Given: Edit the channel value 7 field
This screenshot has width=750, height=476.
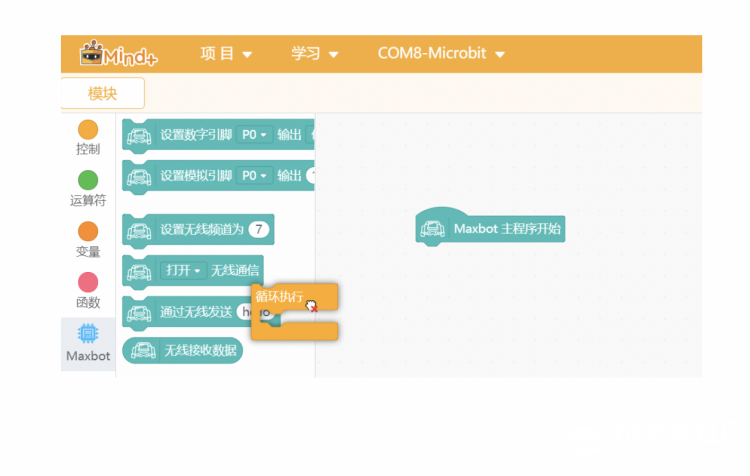Looking at the screenshot, I should point(259,230).
